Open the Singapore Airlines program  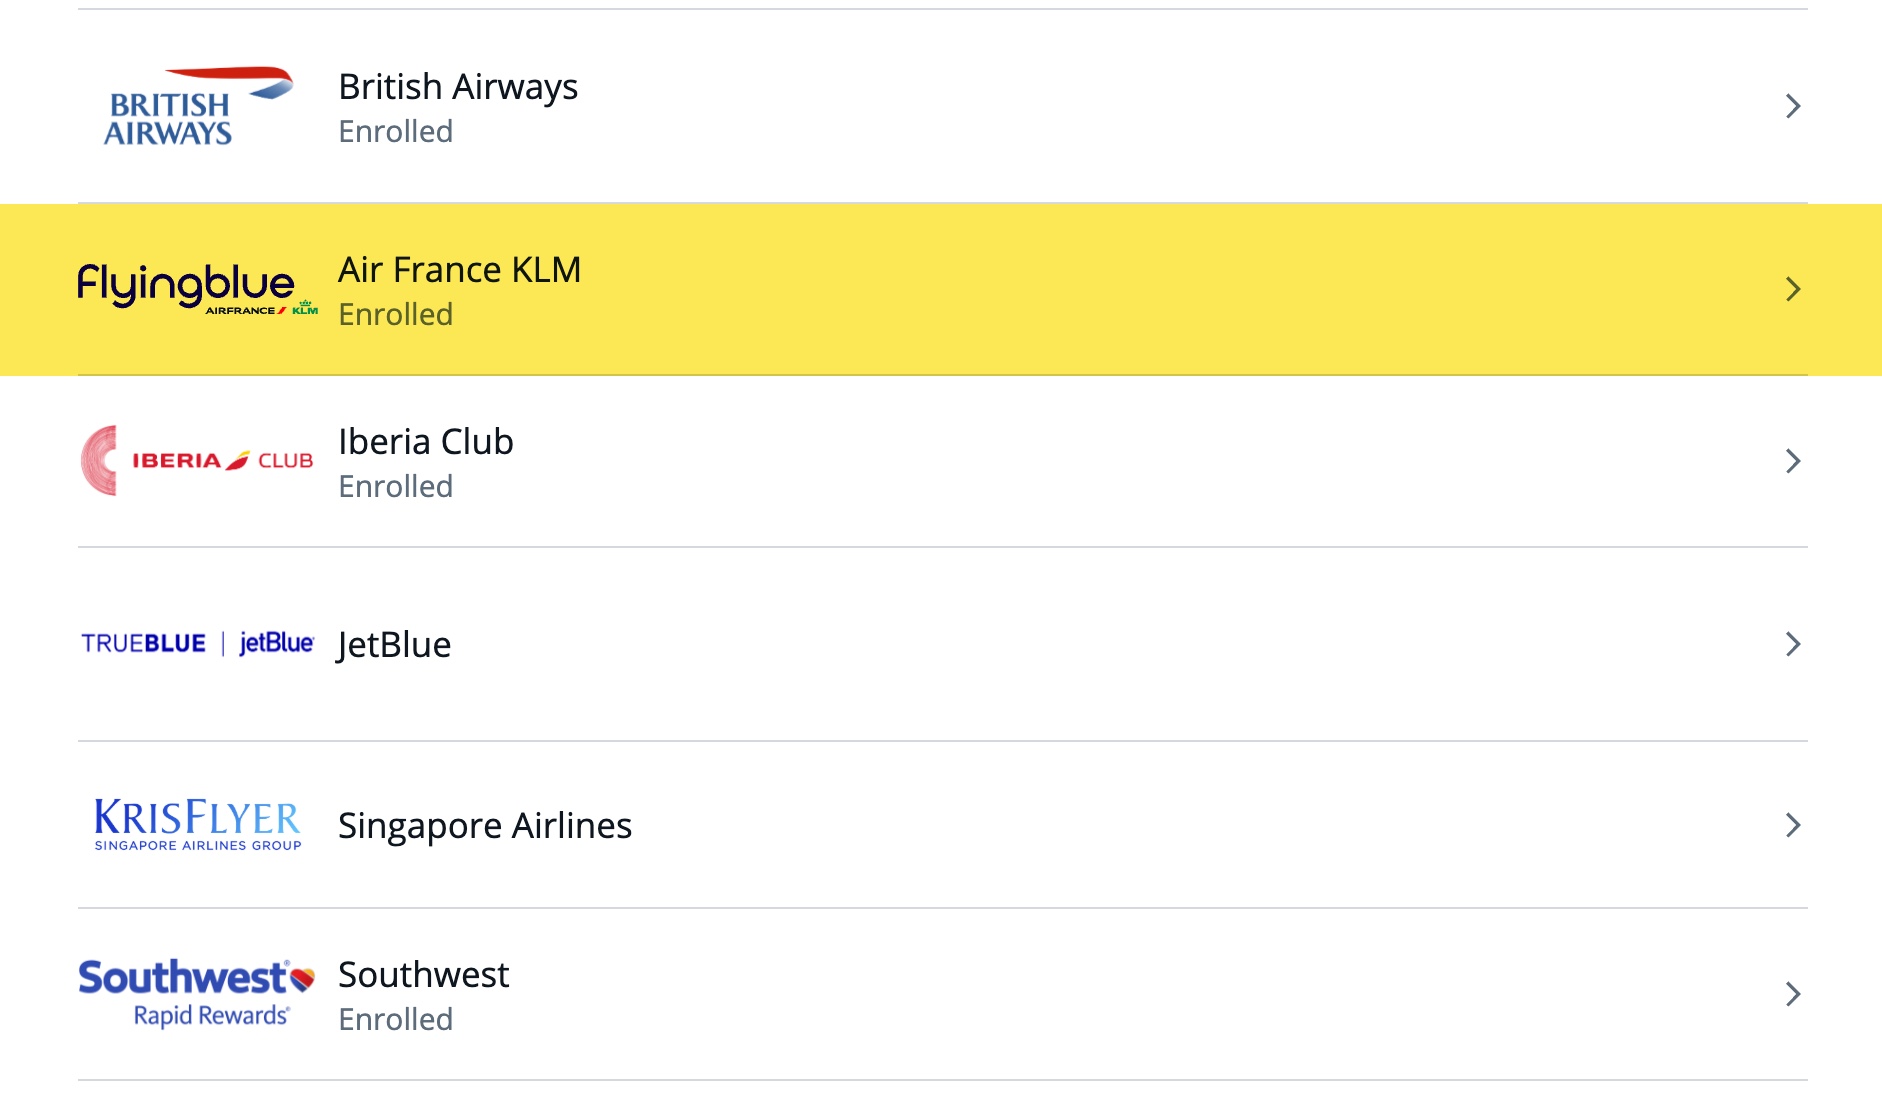485,825
